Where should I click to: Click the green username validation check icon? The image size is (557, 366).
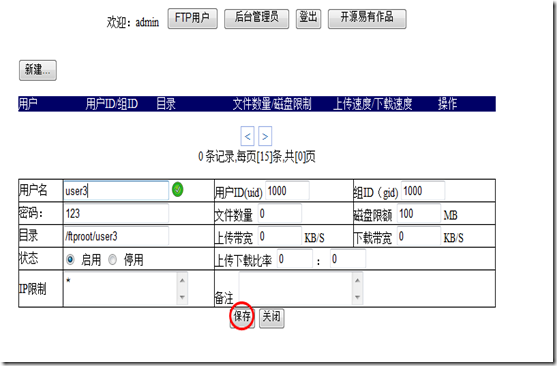pos(178,189)
